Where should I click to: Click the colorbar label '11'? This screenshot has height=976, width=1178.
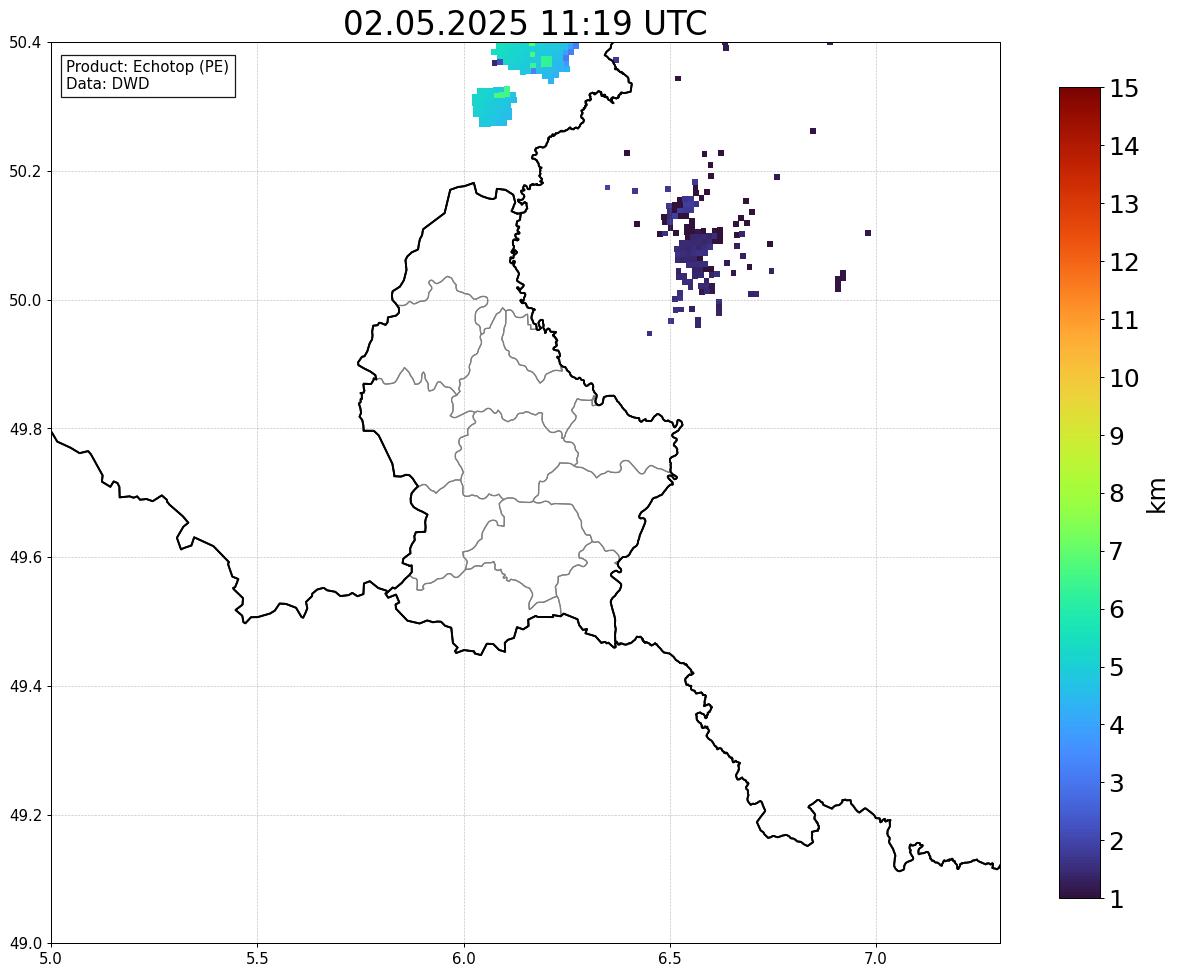(1124, 320)
